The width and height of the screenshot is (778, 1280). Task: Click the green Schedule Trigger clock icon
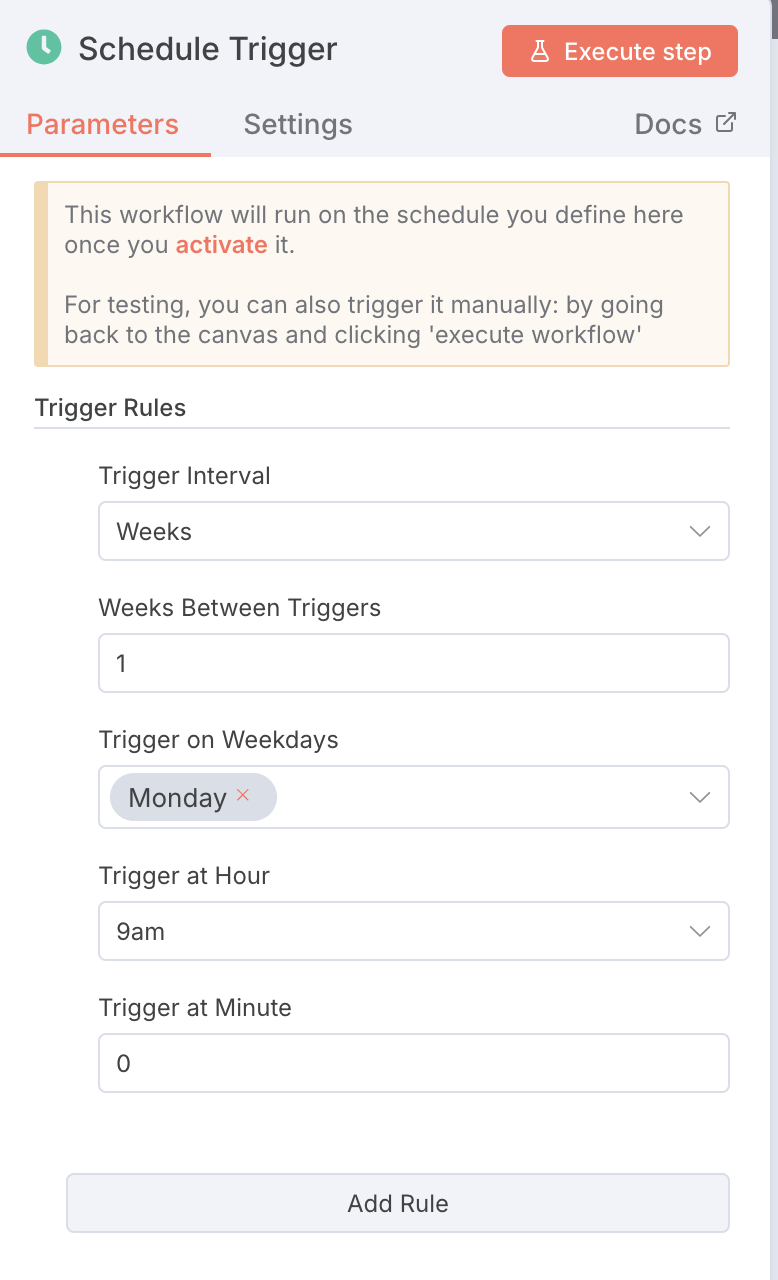click(x=44, y=48)
